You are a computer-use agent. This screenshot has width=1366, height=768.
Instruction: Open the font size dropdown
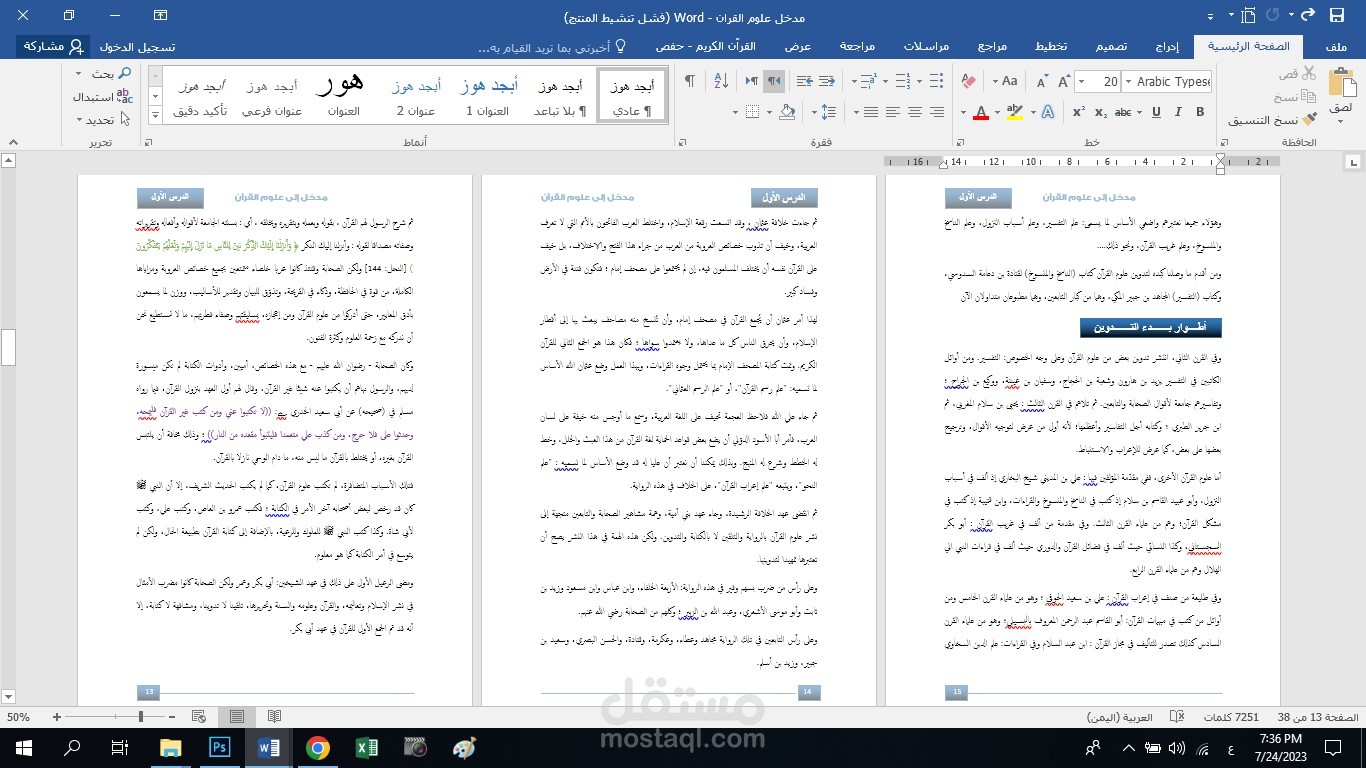point(1081,81)
